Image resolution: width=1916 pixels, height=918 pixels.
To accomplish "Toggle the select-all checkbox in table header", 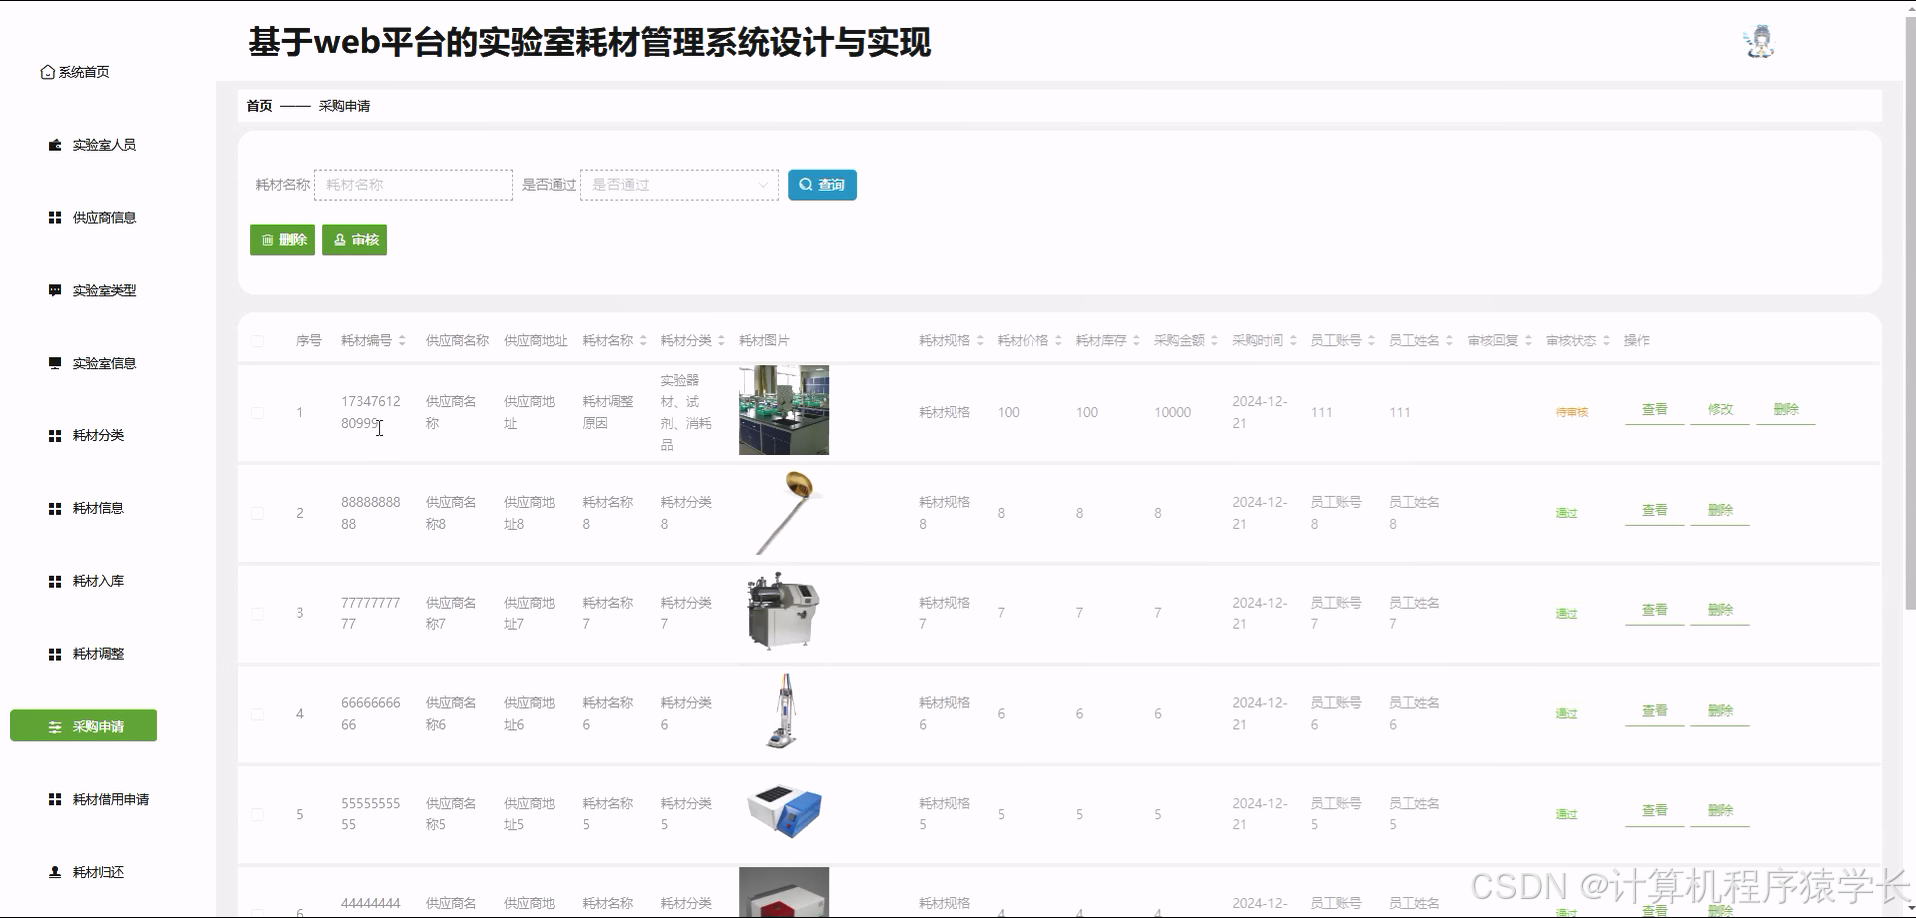I will [x=257, y=340].
